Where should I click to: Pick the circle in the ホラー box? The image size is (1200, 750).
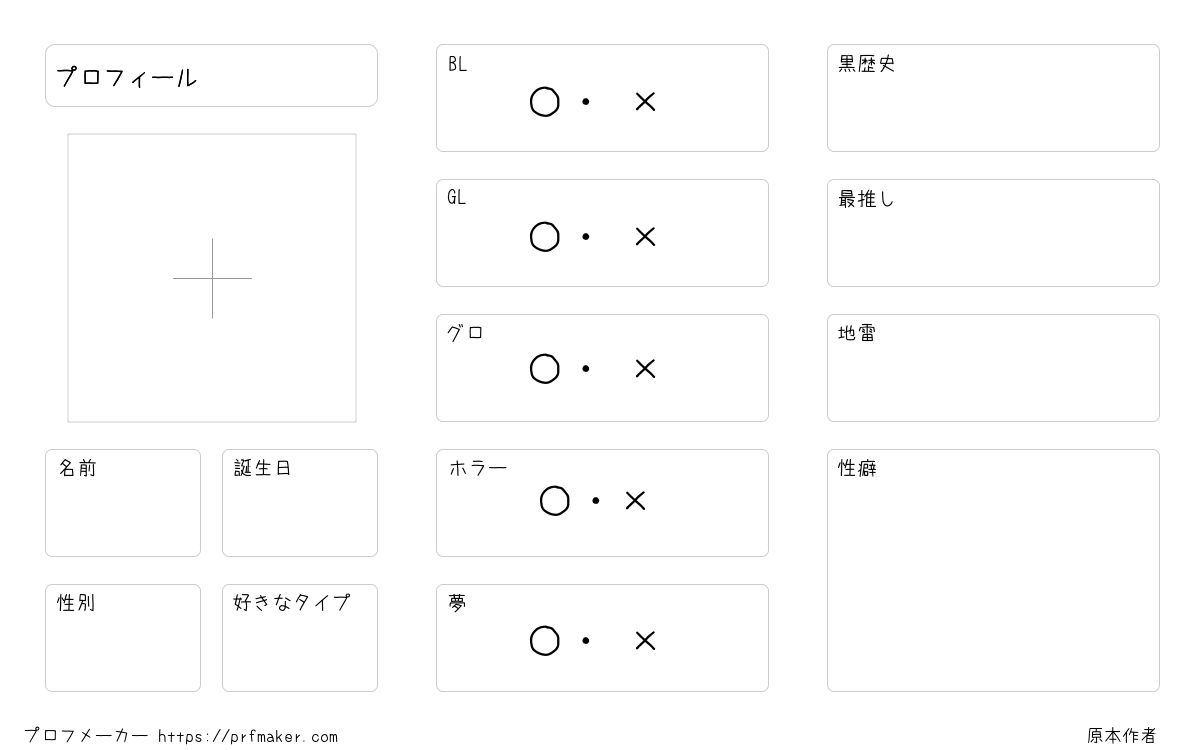[x=554, y=501]
